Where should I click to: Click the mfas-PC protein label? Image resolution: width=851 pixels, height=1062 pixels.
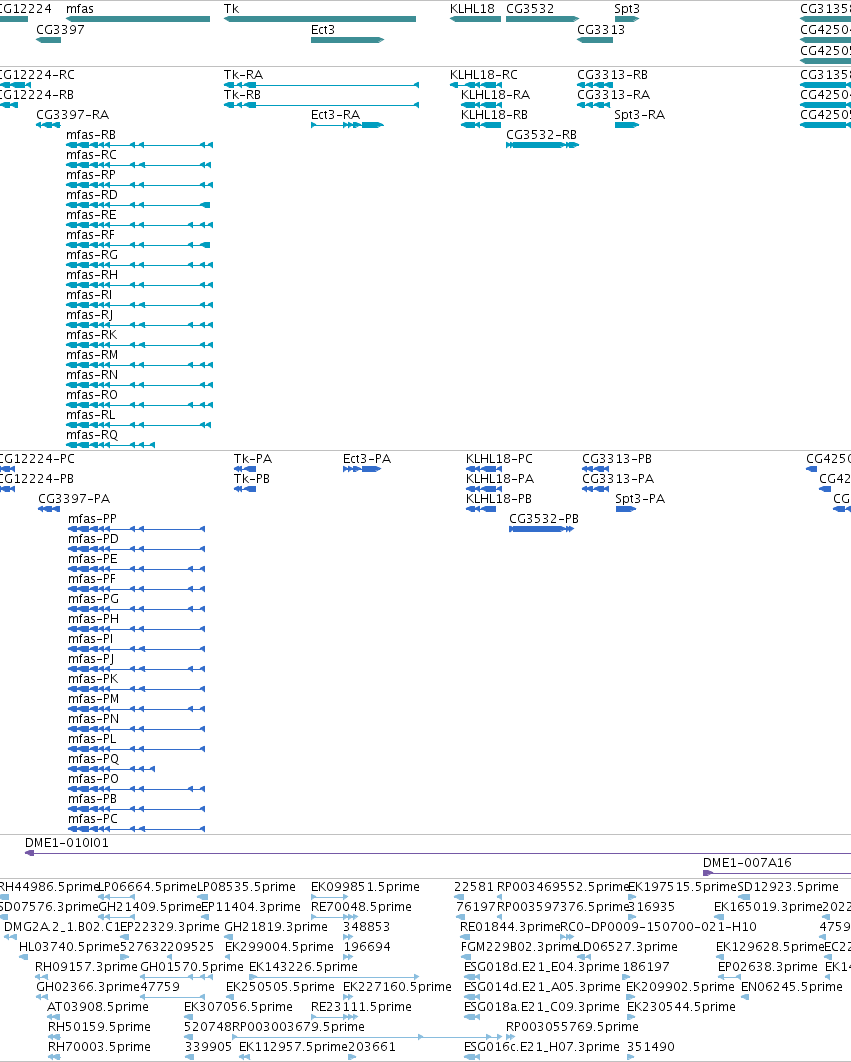click(x=93, y=819)
